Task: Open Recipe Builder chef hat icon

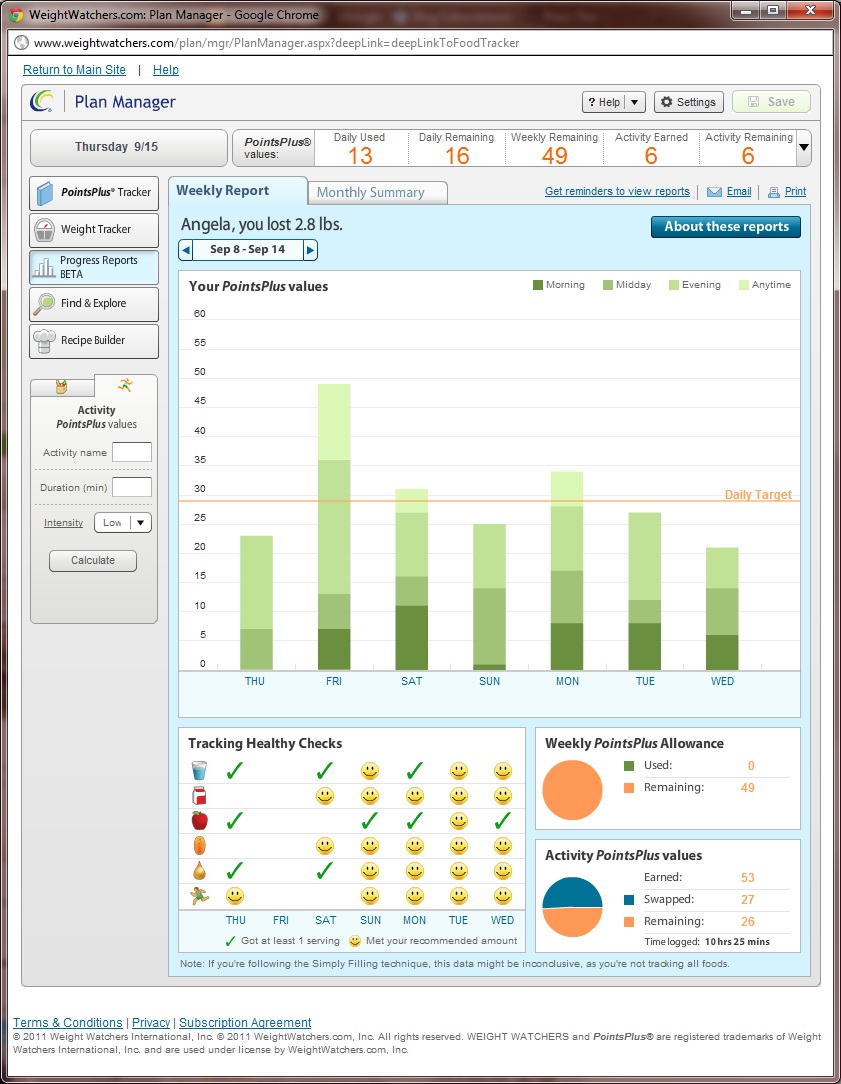Action: 45,341
